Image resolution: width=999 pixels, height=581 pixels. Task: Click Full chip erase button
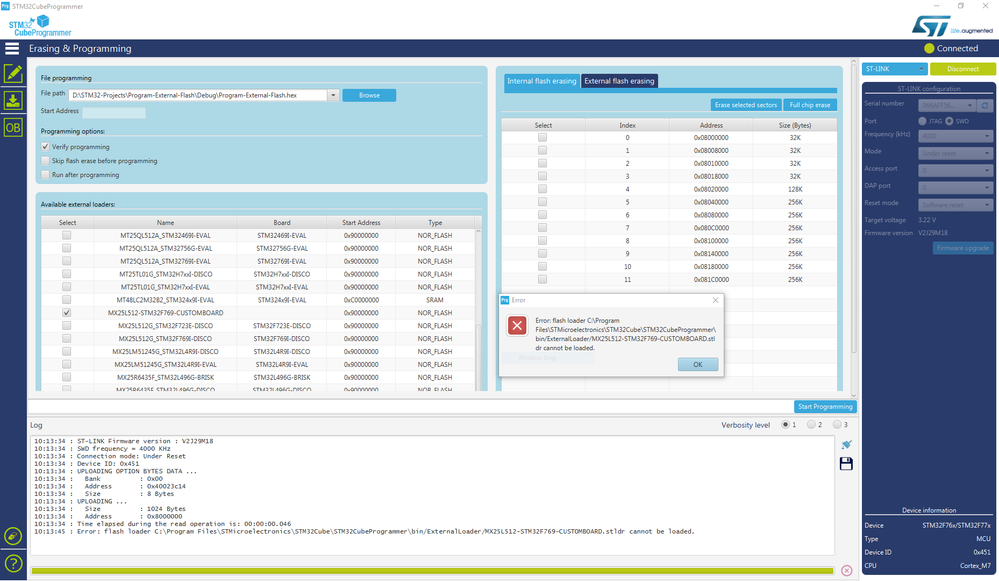coord(810,104)
